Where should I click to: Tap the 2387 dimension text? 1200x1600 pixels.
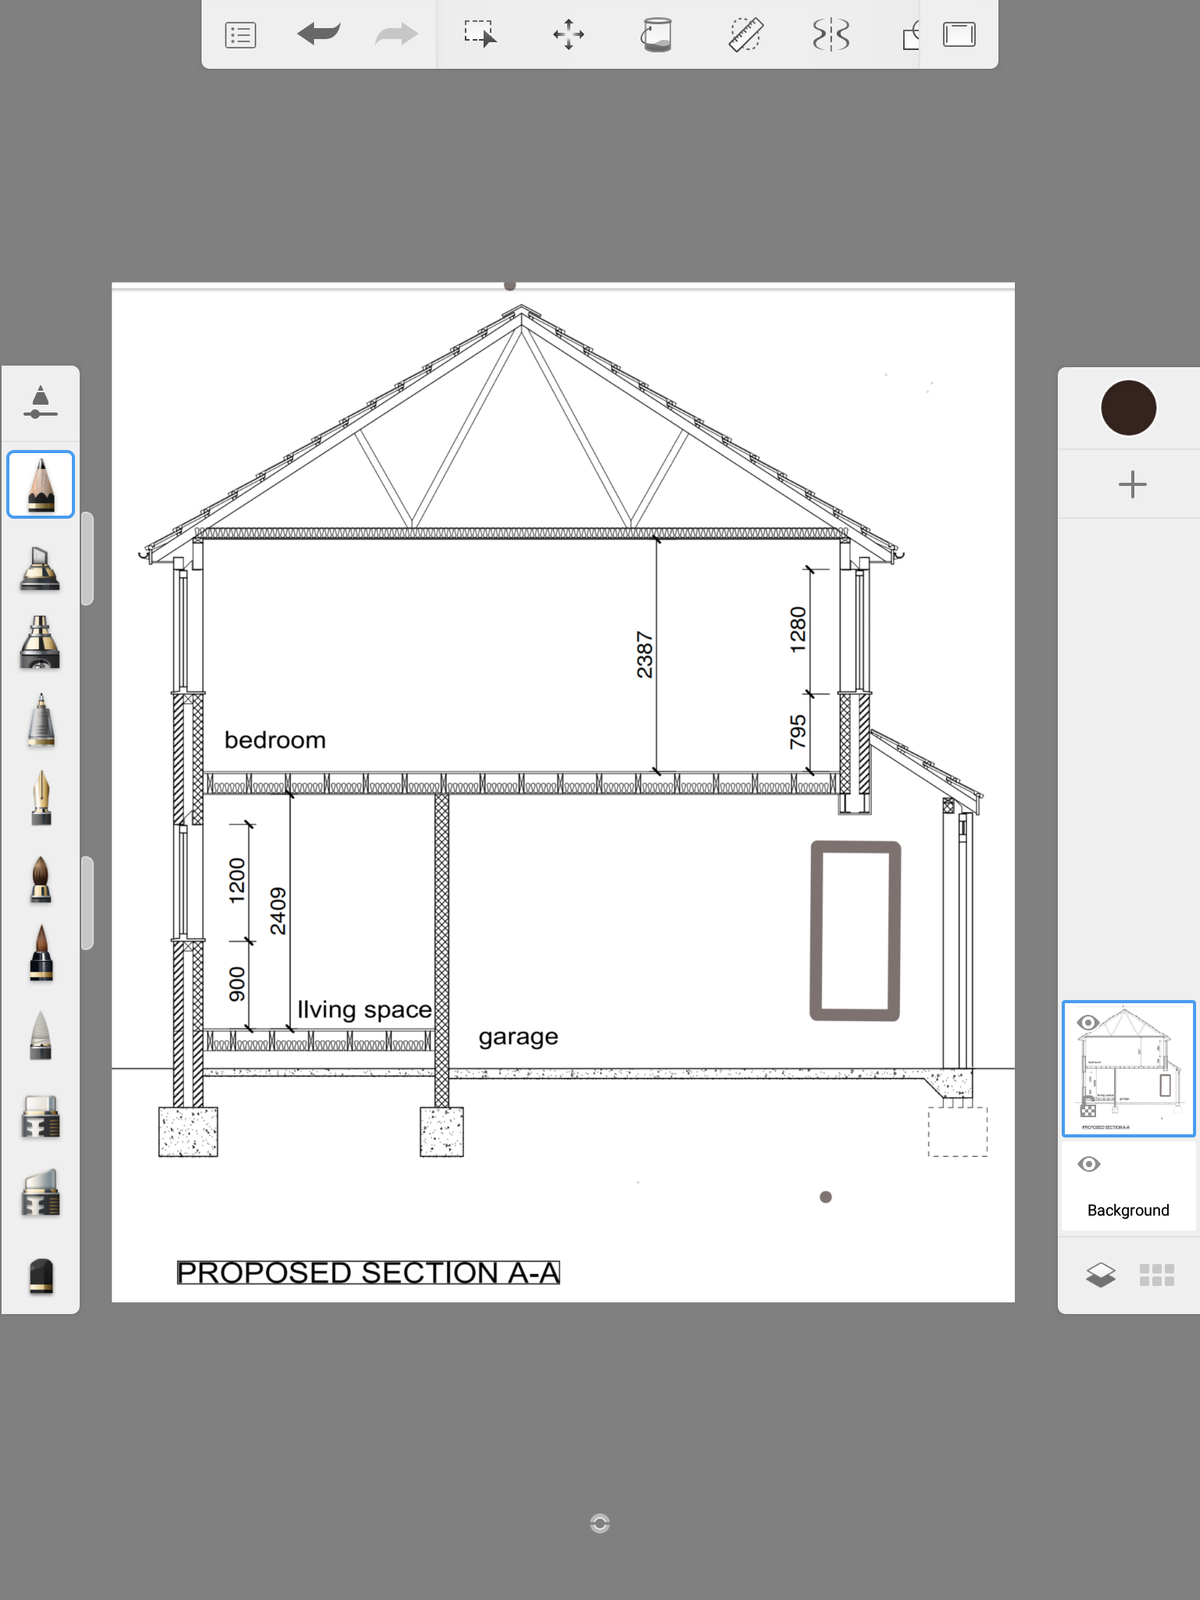point(645,655)
